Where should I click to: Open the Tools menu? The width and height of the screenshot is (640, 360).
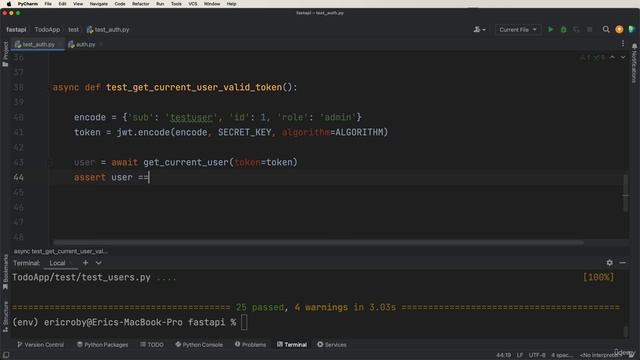(176, 4)
